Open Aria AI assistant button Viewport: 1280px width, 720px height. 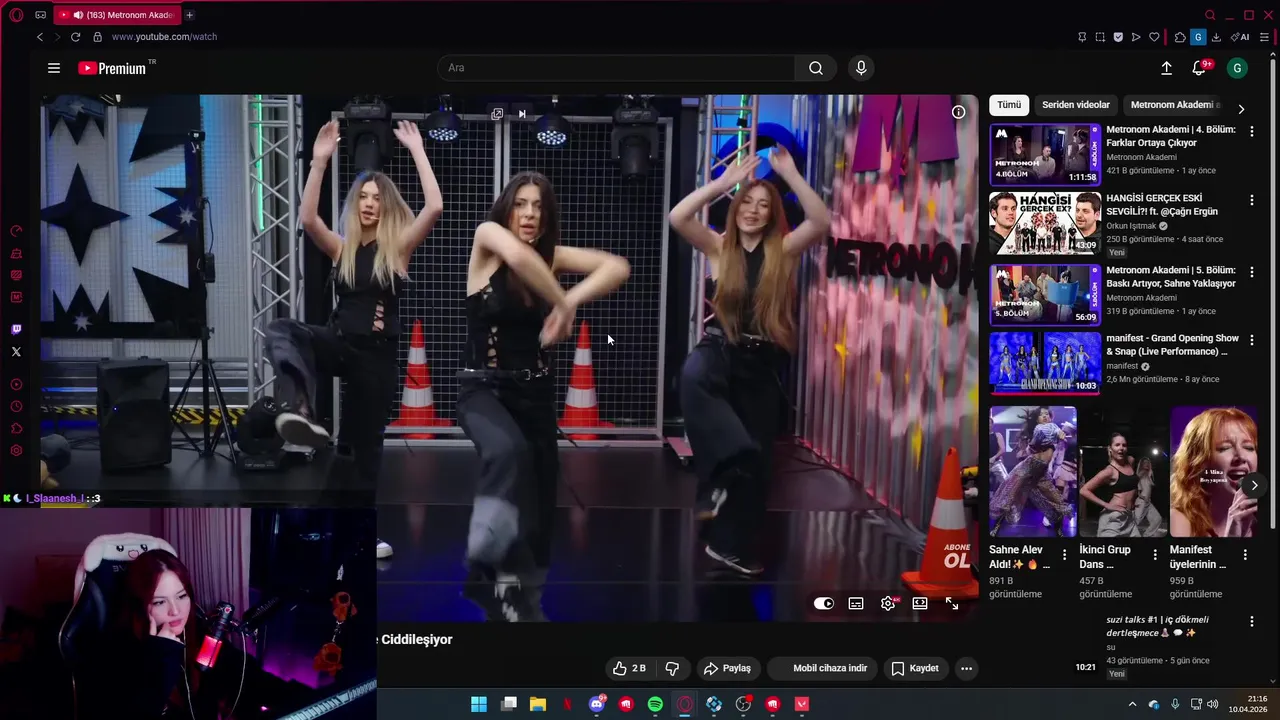(1240, 37)
